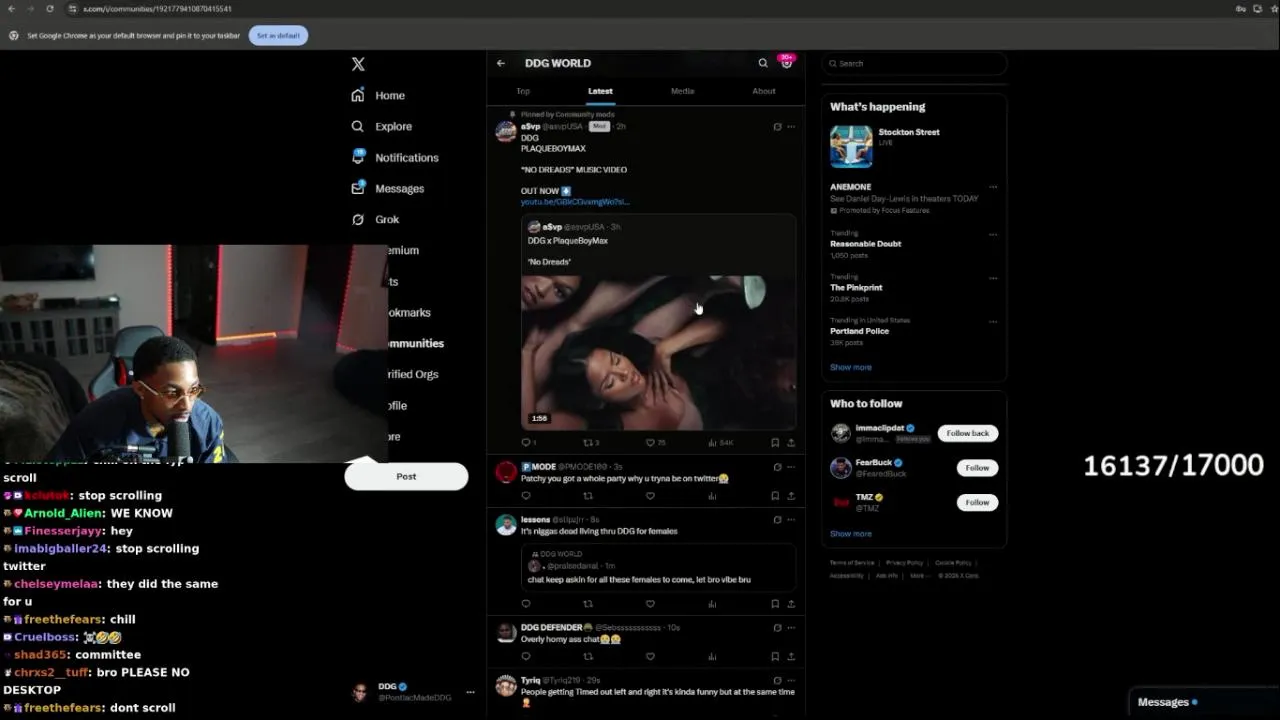The width and height of the screenshot is (1280, 720).
Task: Open Terms of Service footer link
Action: 852,563
